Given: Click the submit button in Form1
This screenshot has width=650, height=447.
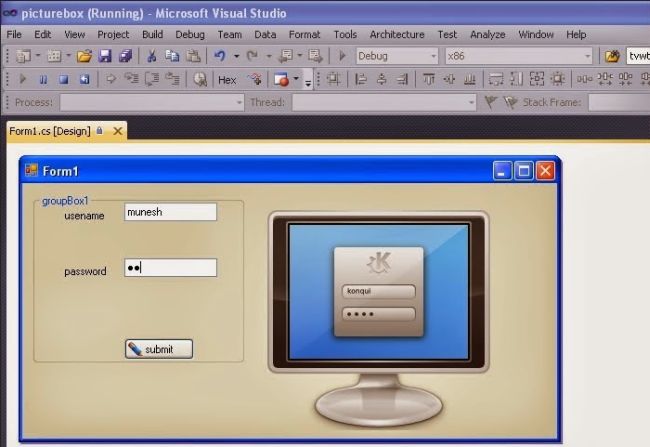Looking at the screenshot, I should click(x=159, y=349).
